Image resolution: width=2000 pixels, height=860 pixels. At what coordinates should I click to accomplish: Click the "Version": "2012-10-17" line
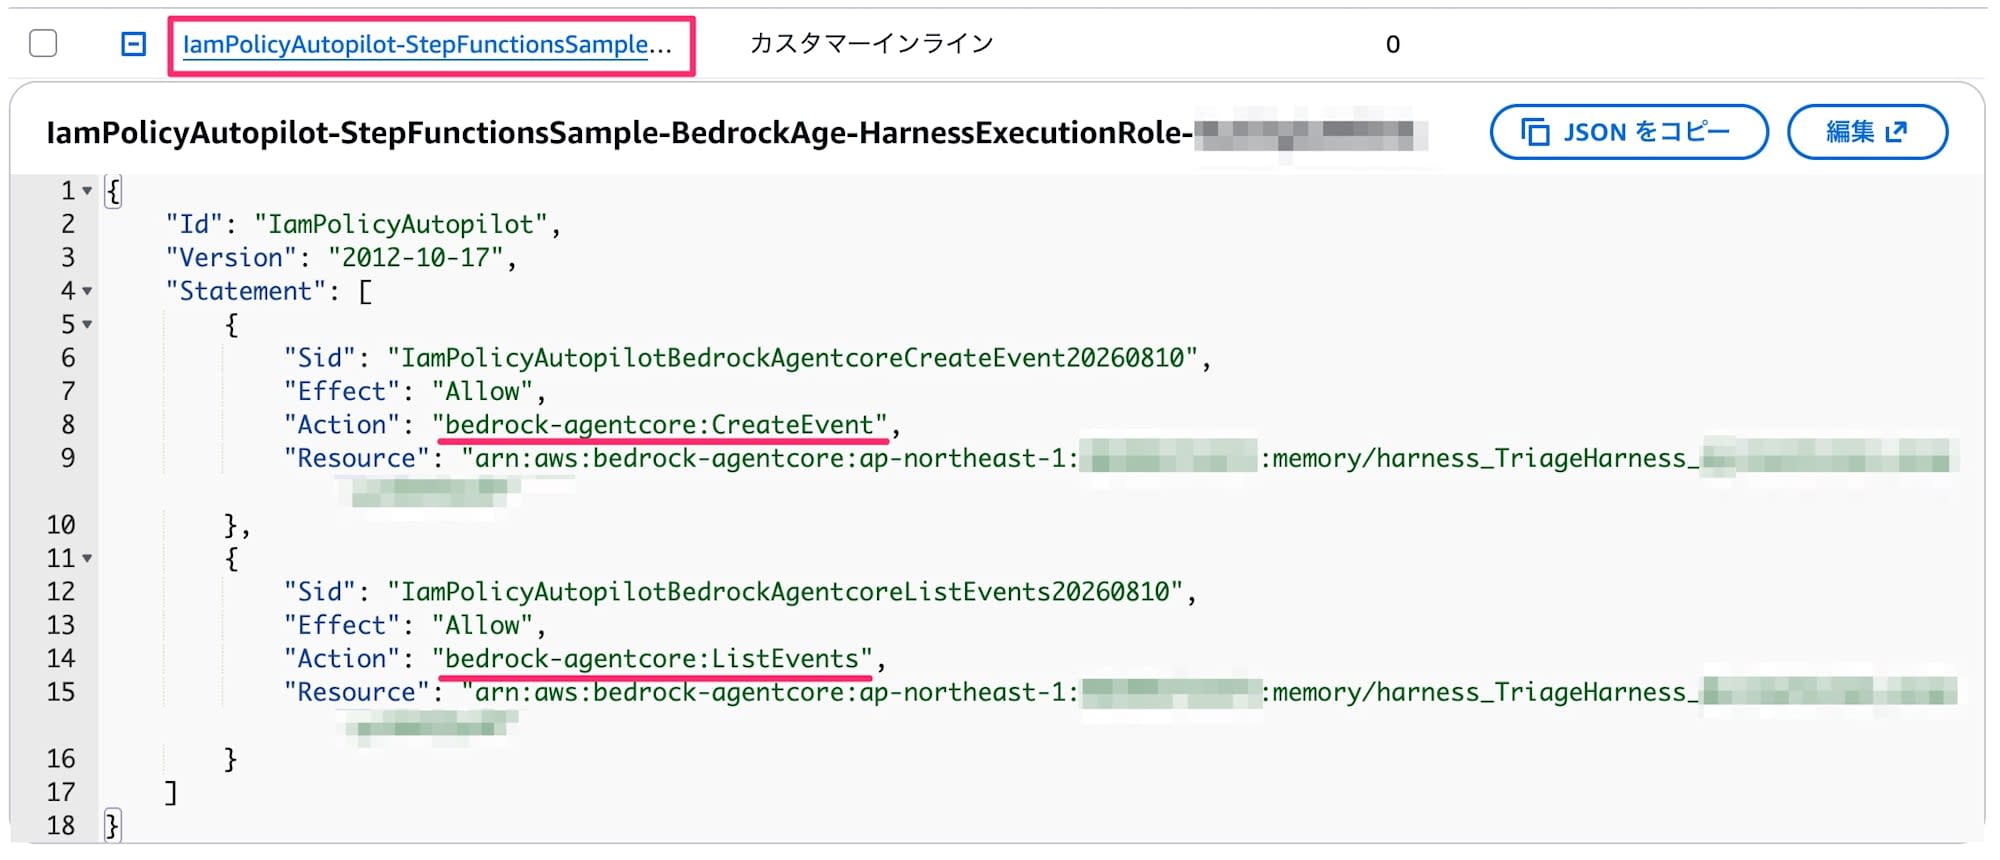pos(341,258)
